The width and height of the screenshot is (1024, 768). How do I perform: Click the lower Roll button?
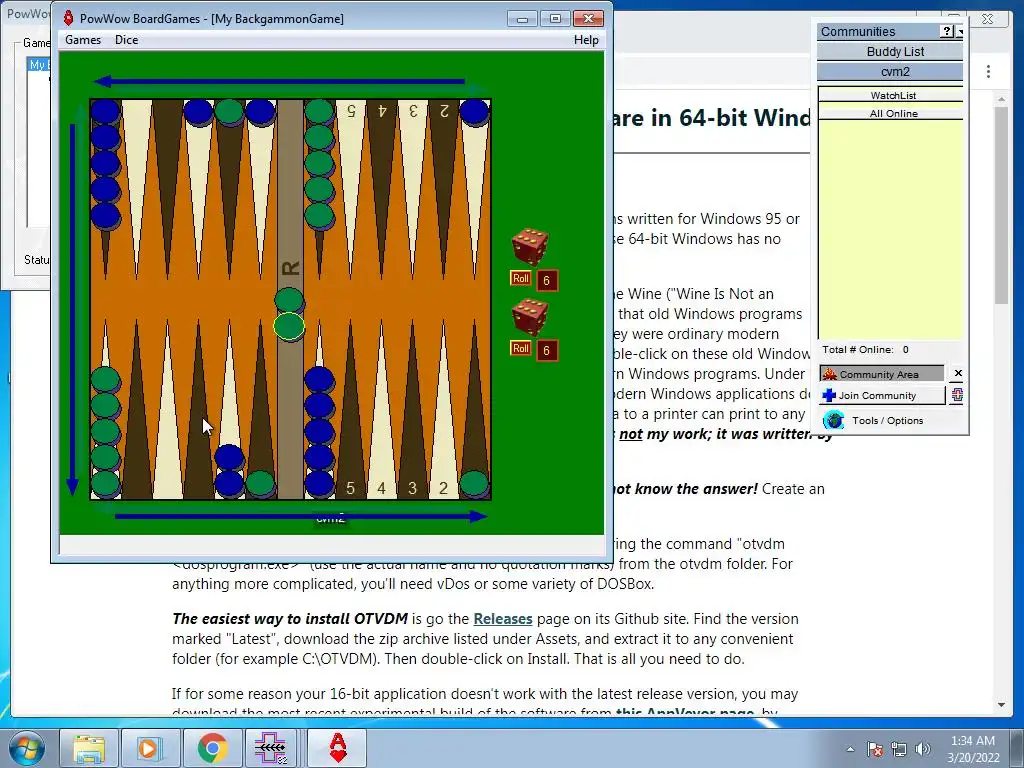(x=520, y=348)
